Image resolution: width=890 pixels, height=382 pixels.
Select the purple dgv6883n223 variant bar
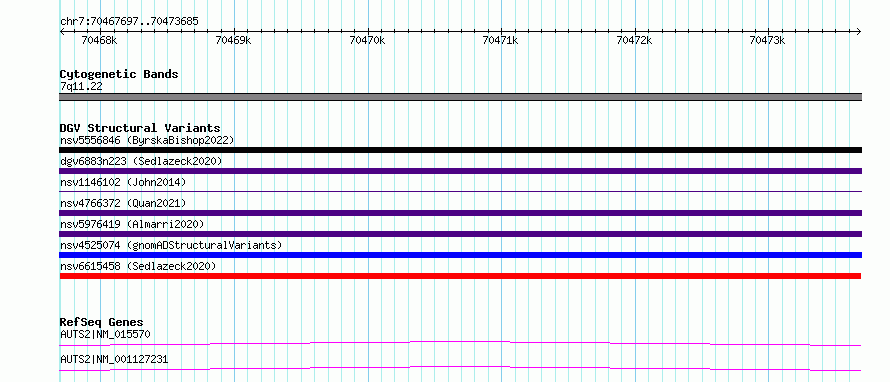tap(460, 171)
